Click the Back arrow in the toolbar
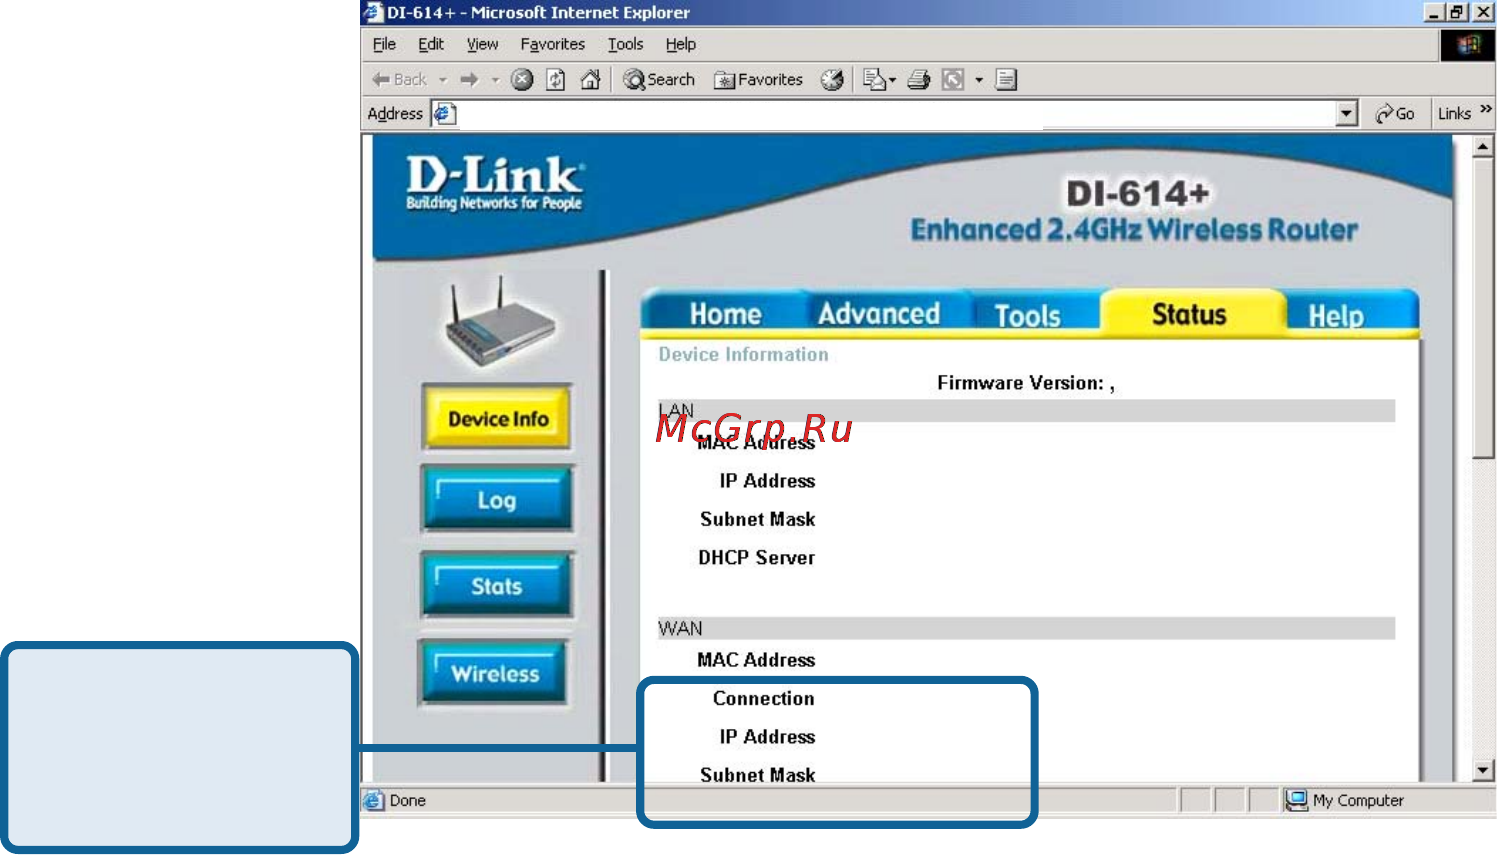The height and width of the screenshot is (855, 1497). 400,80
